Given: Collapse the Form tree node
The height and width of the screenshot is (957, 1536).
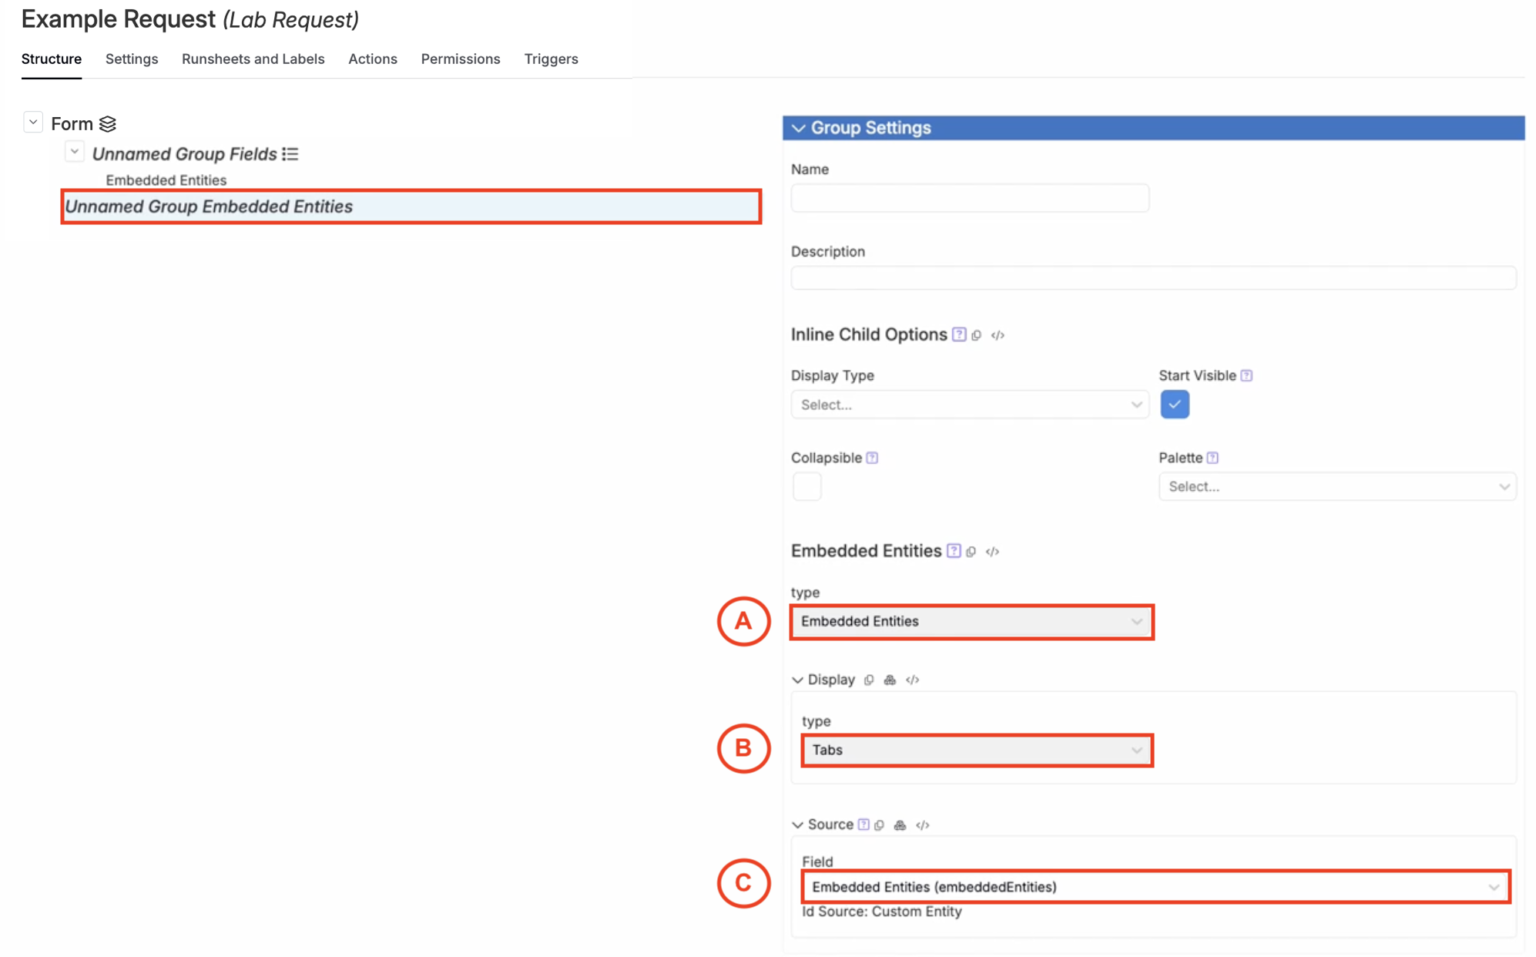Looking at the screenshot, I should [x=33, y=122].
